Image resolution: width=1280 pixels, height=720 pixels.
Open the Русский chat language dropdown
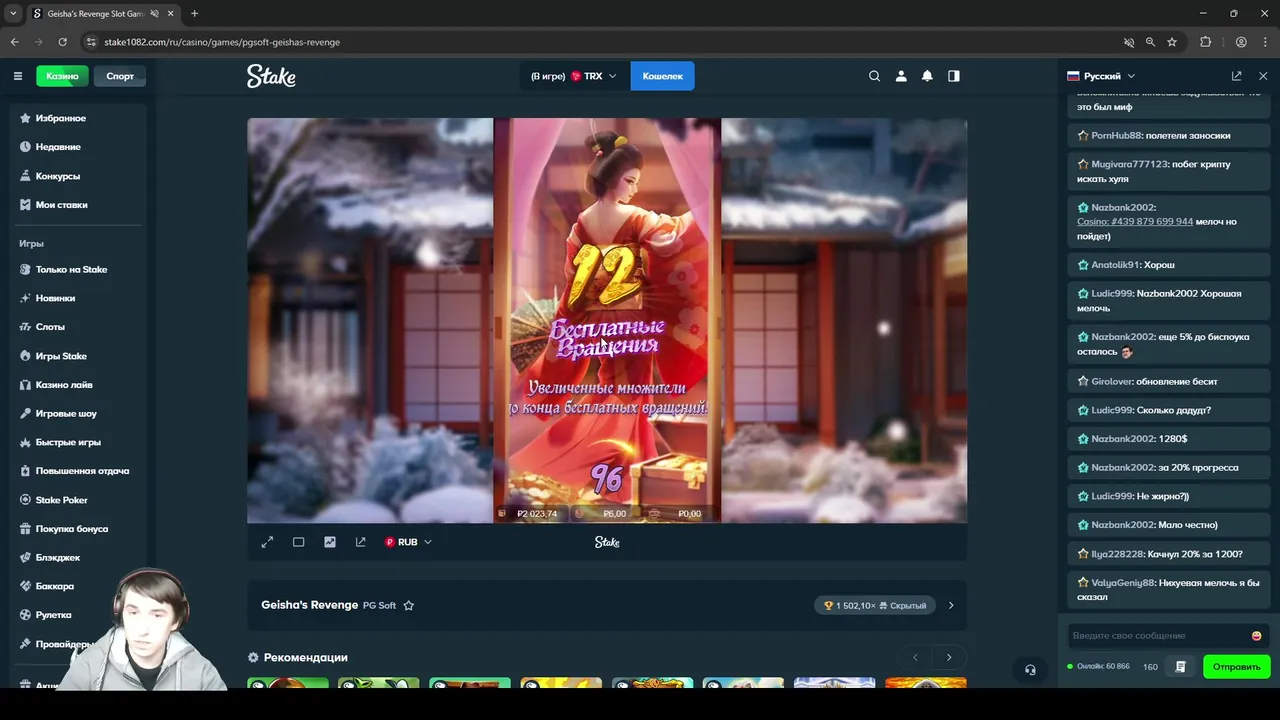tap(1101, 76)
